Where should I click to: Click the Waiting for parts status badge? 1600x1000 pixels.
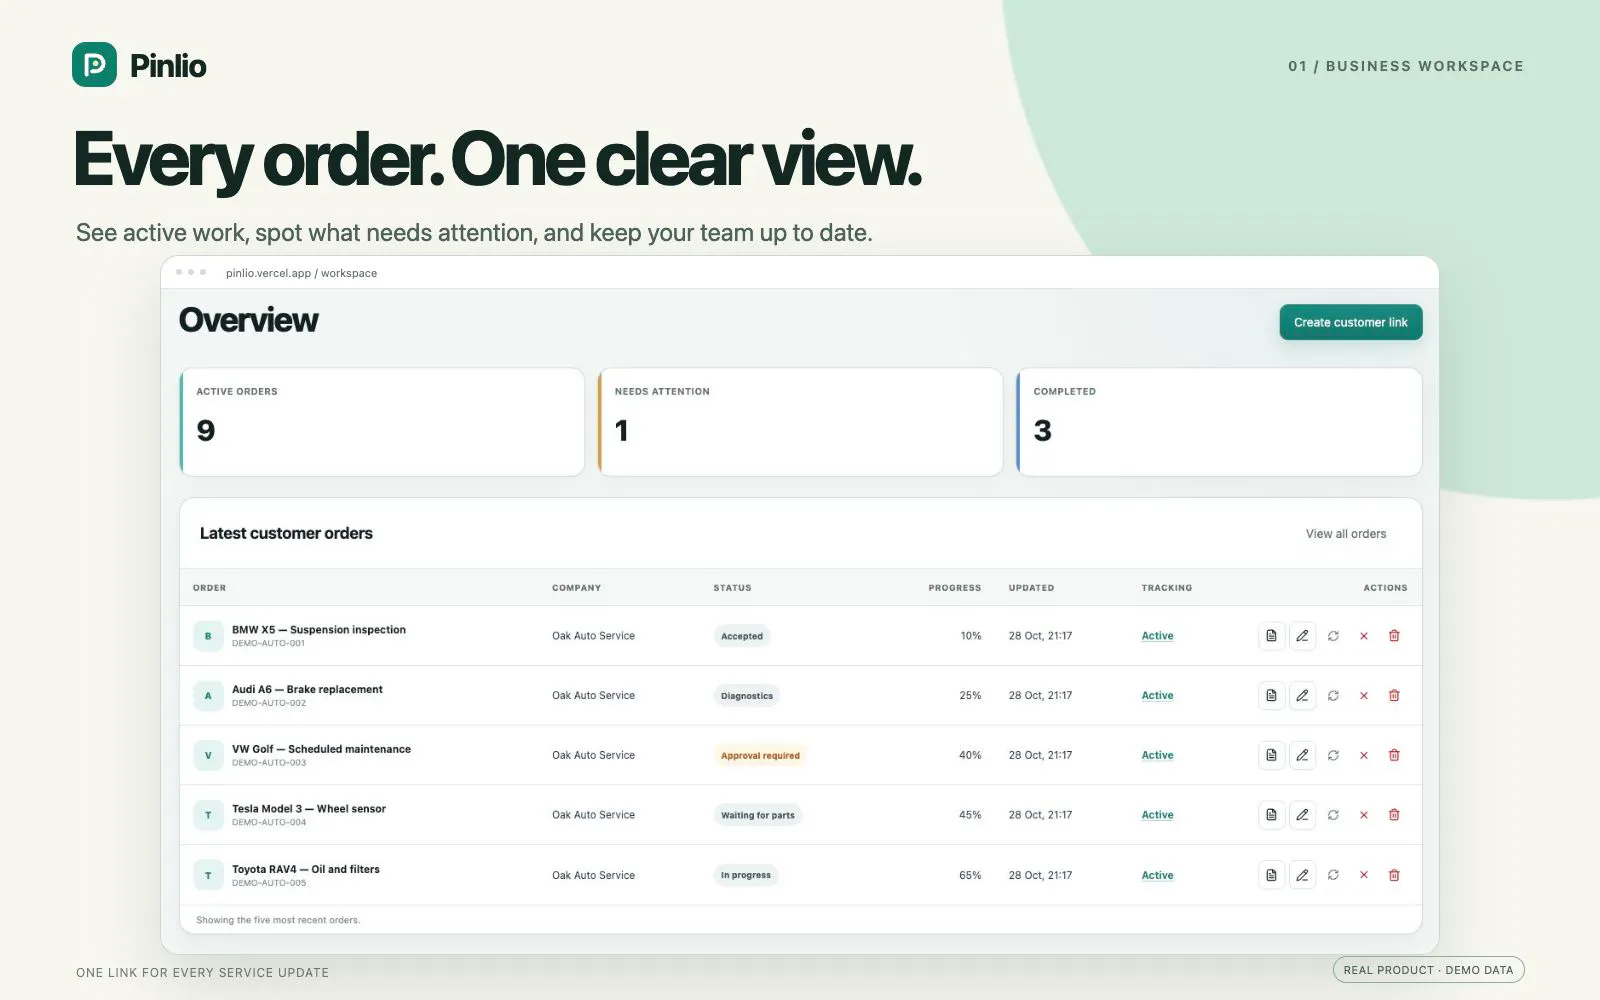tap(758, 815)
